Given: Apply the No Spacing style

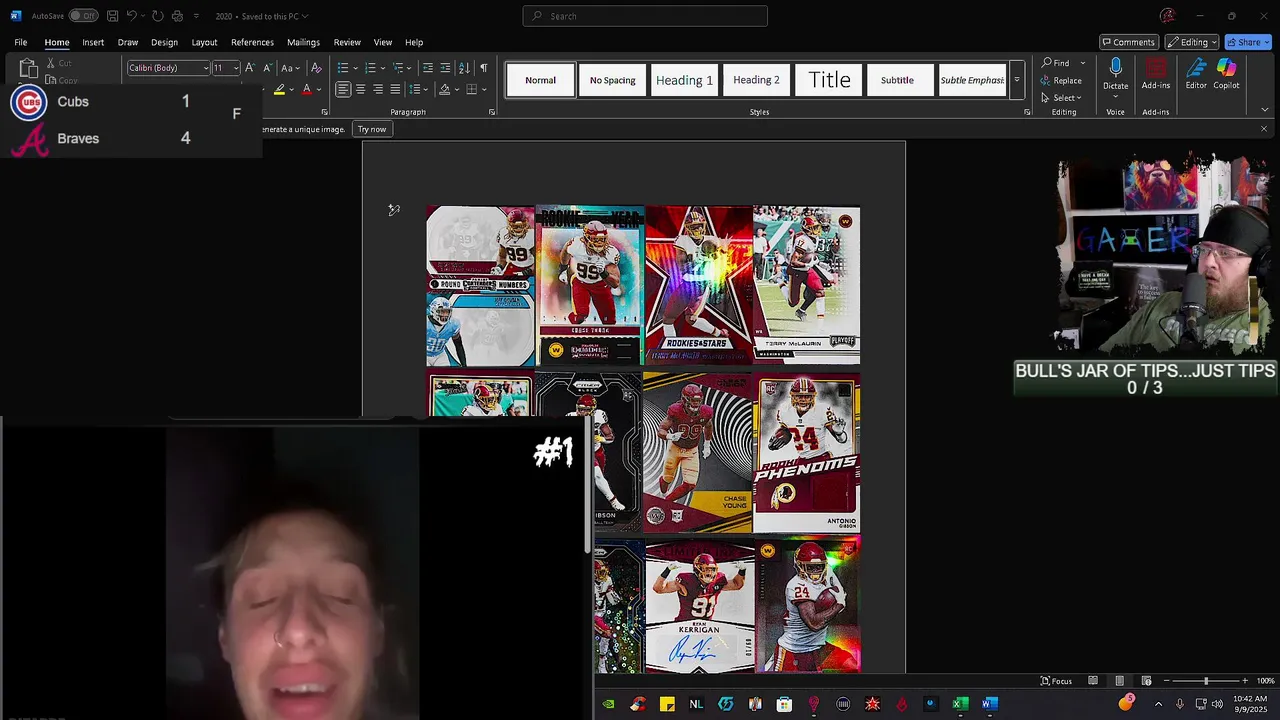Looking at the screenshot, I should (x=612, y=80).
